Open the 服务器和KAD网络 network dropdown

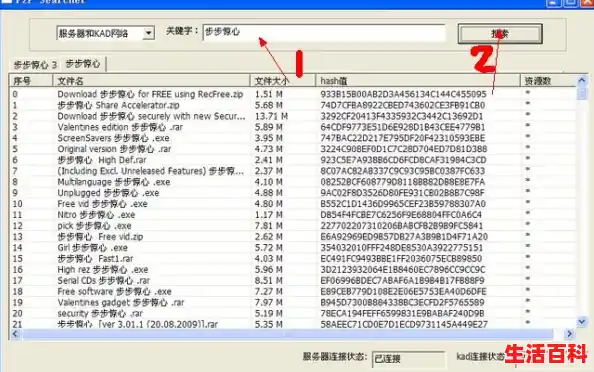(105, 33)
